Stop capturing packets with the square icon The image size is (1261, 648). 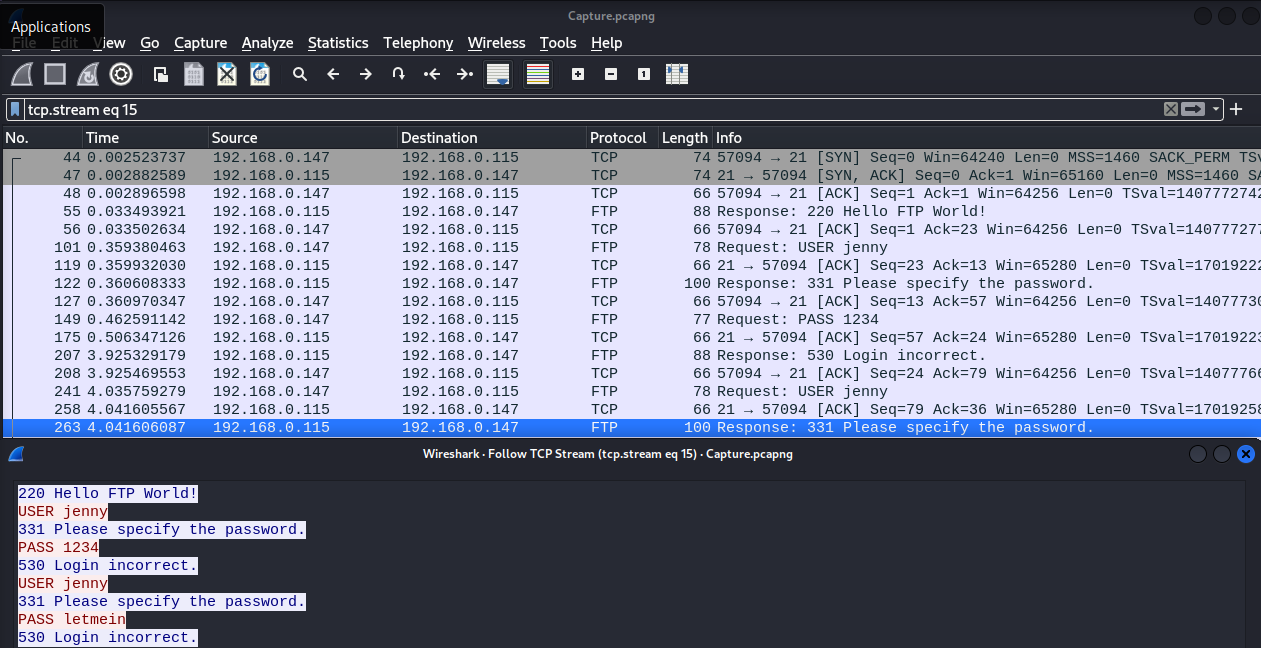tap(55, 74)
